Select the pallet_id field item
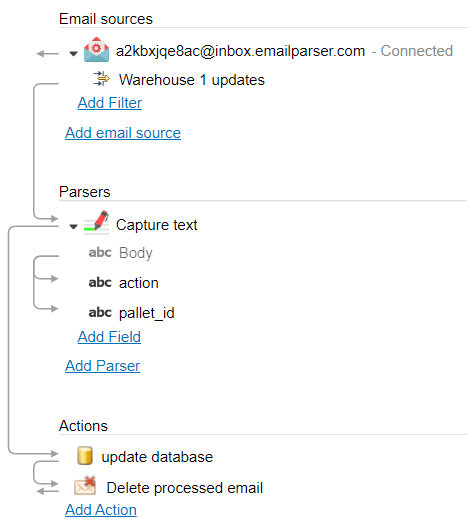The width and height of the screenshot is (476, 527). pyautogui.click(x=147, y=313)
